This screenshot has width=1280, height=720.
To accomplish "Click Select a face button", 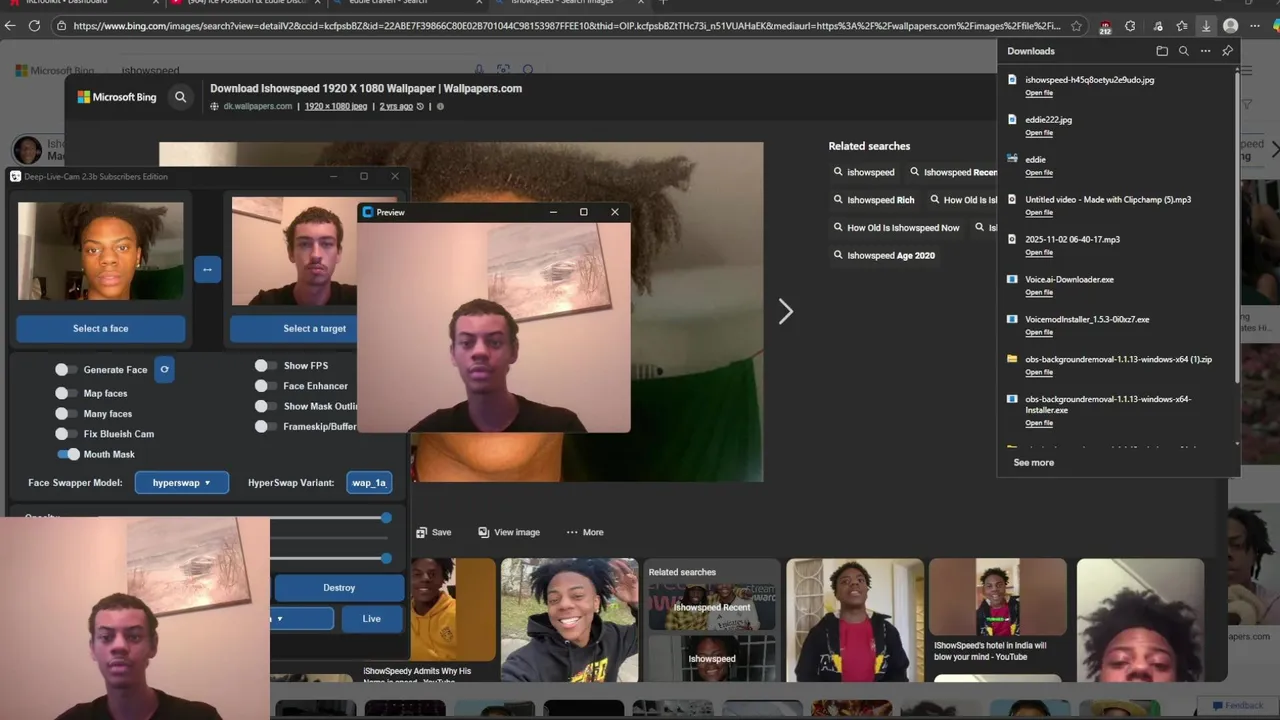I will tap(101, 328).
